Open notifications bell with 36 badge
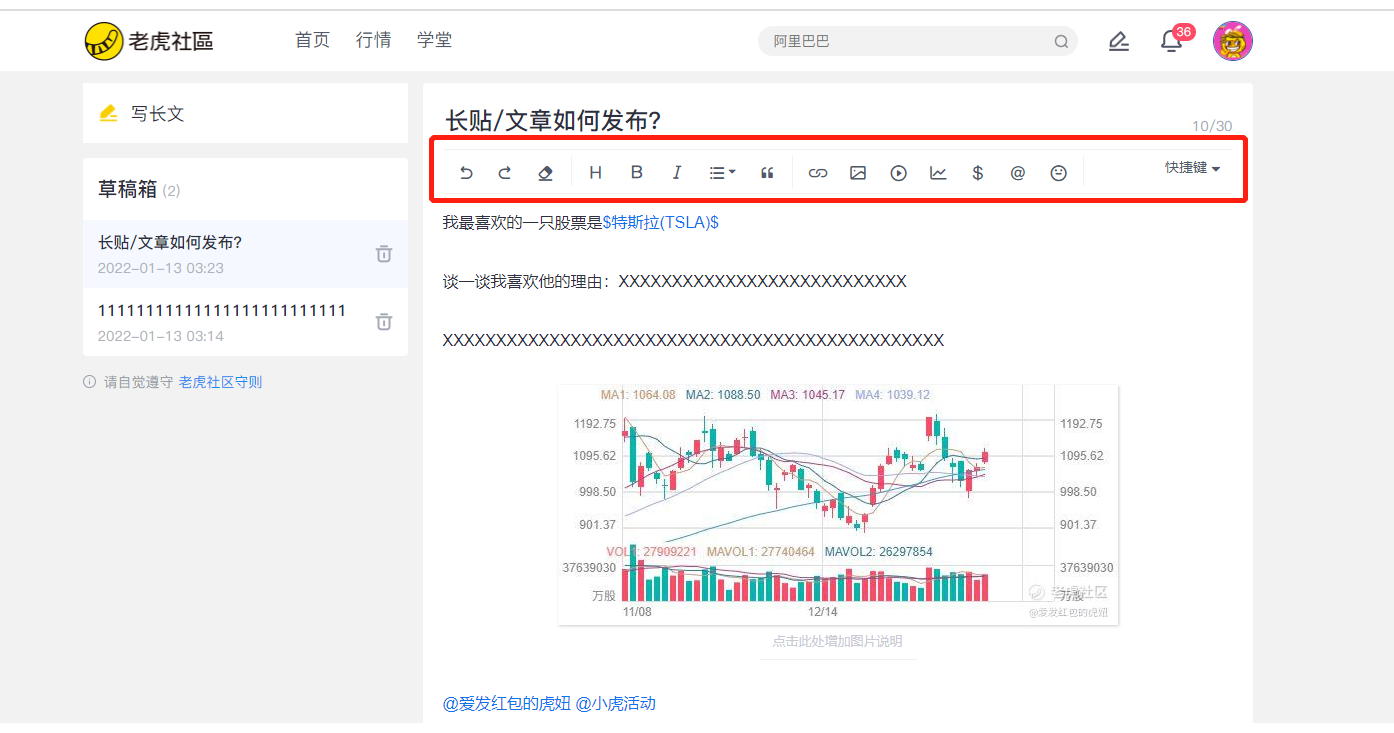Image resolution: width=1394 pixels, height=733 pixels. coord(1172,41)
